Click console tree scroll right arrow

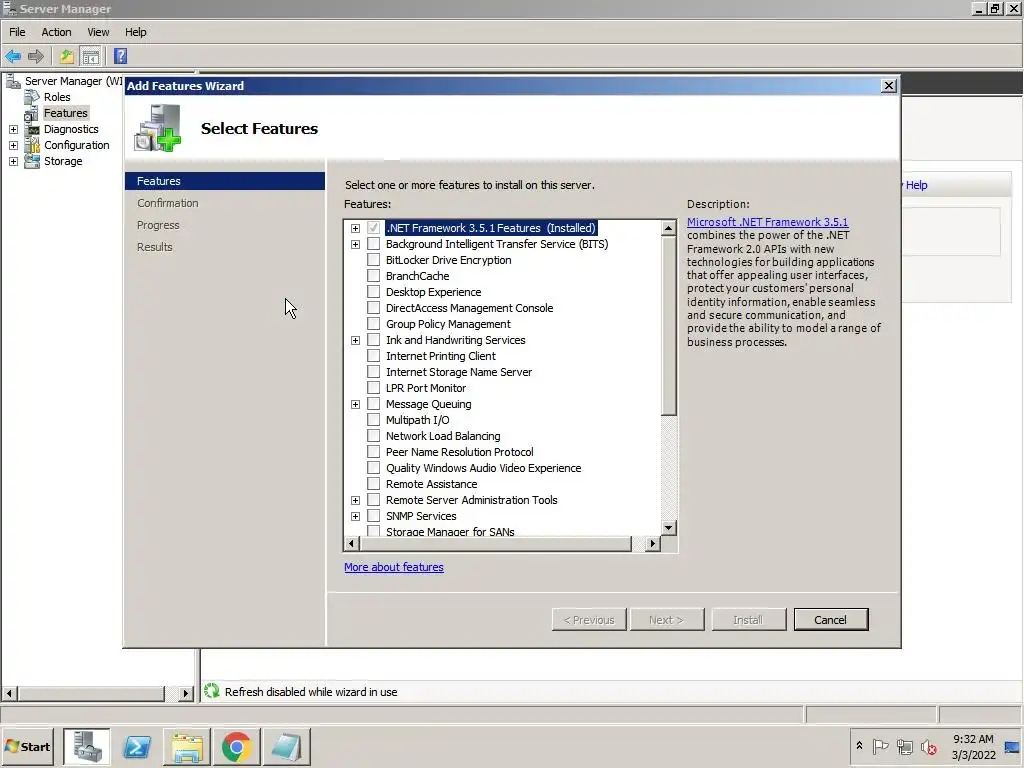pyautogui.click(x=186, y=693)
